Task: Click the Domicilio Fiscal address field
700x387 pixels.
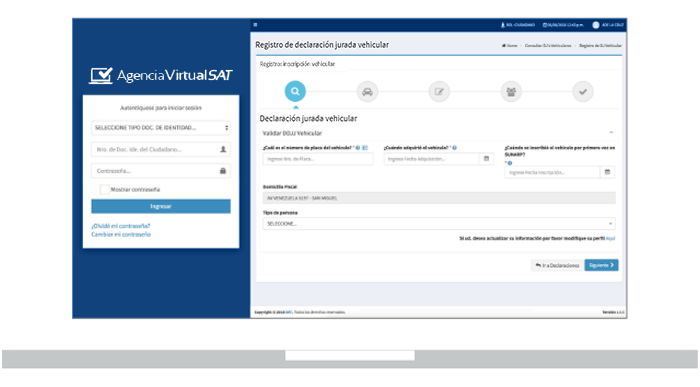Action: click(439, 198)
